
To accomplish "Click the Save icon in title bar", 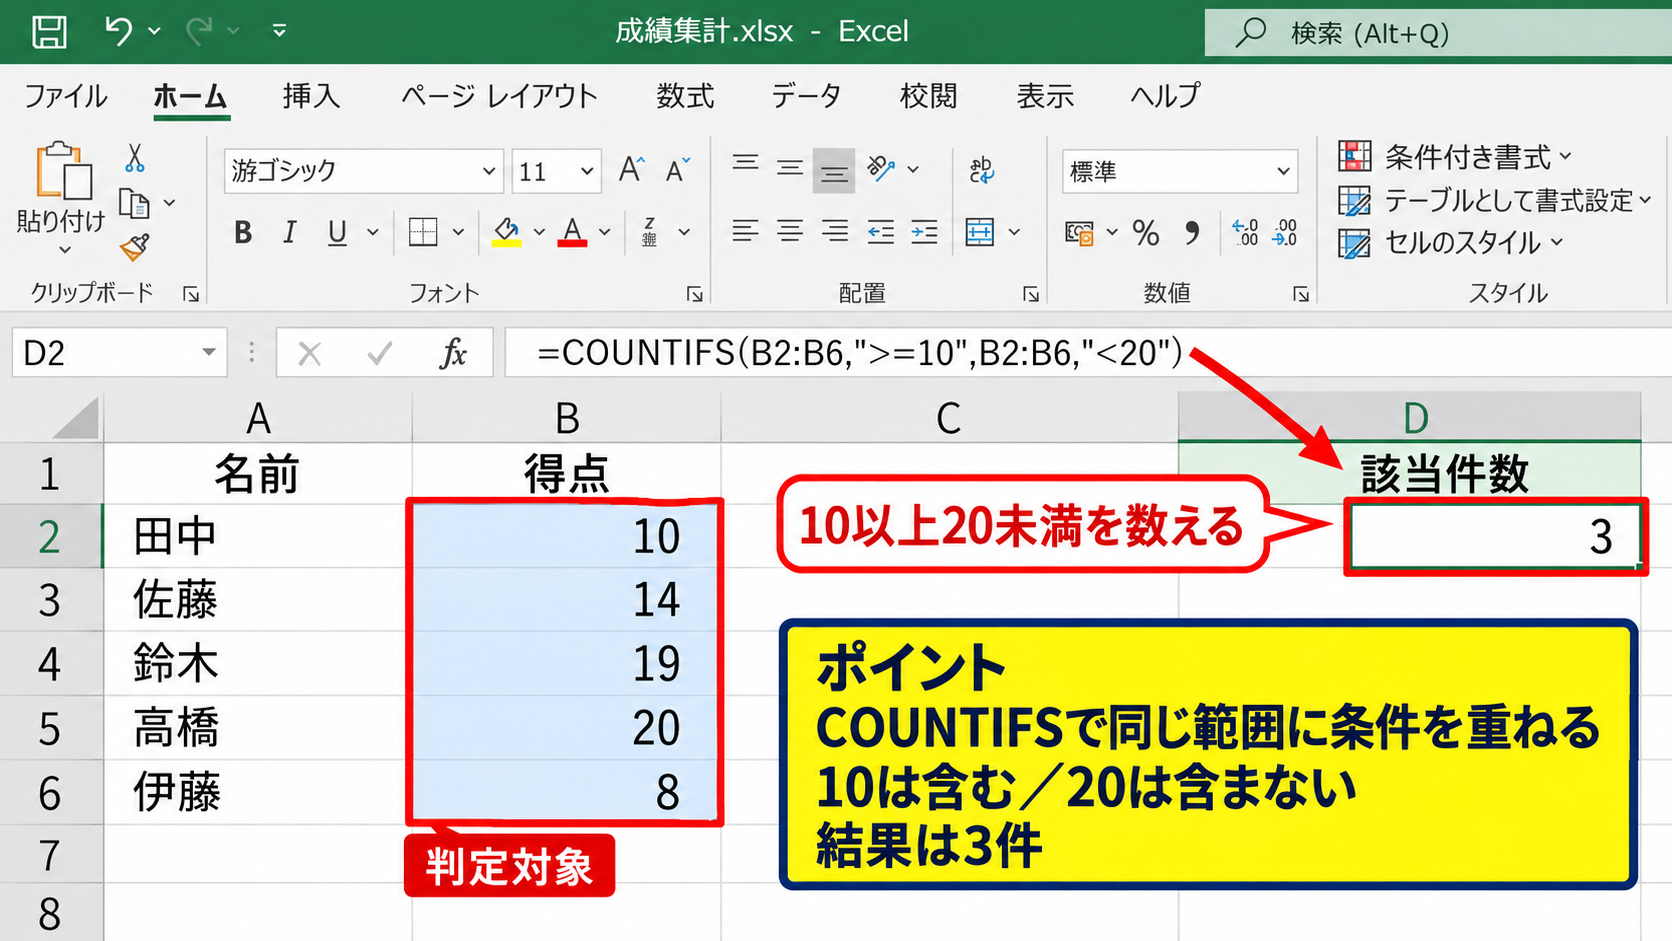I will [x=49, y=31].
